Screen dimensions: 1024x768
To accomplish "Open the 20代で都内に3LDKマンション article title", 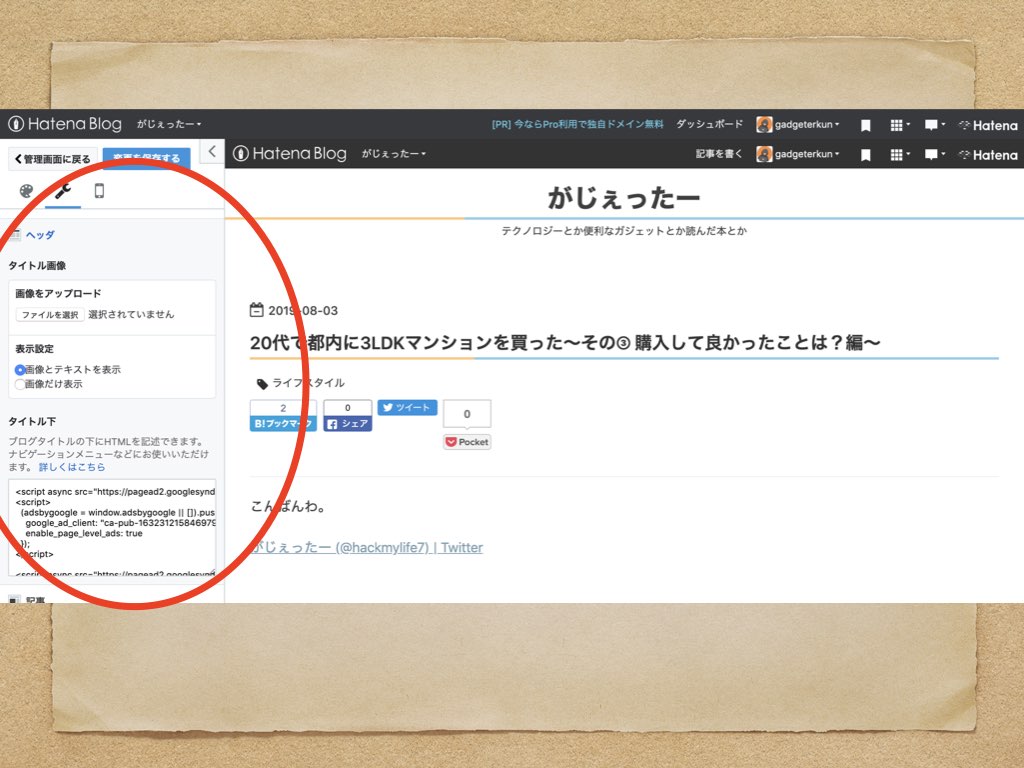I will pyautogui.click(x=565, y=342).
